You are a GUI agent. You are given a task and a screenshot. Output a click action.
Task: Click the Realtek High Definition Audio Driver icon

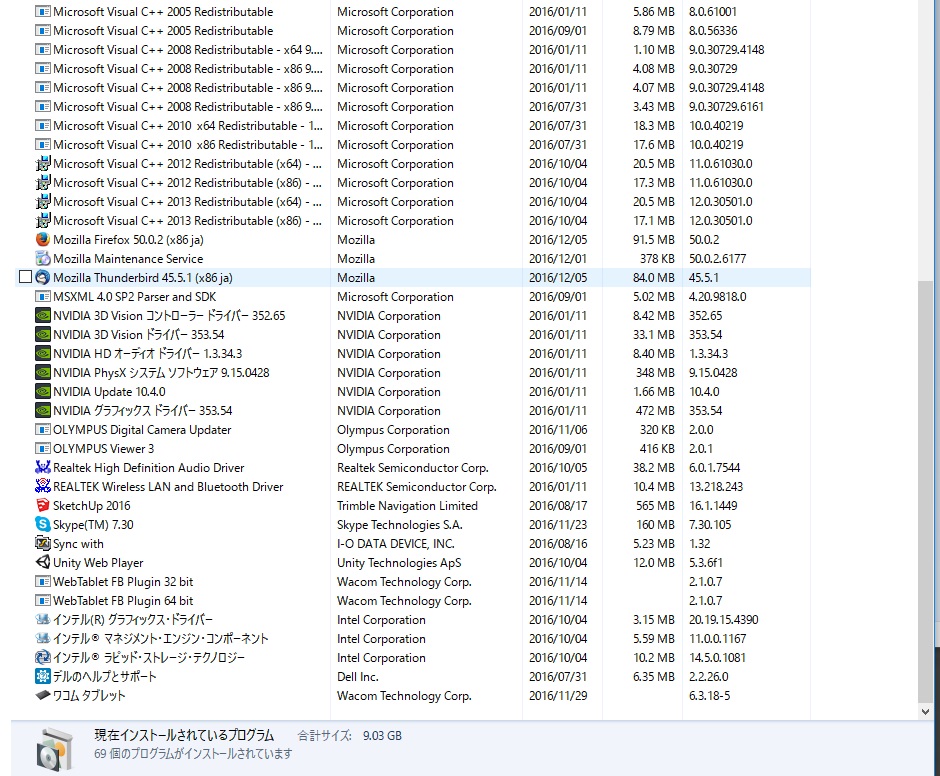click(x=43, y=468)
